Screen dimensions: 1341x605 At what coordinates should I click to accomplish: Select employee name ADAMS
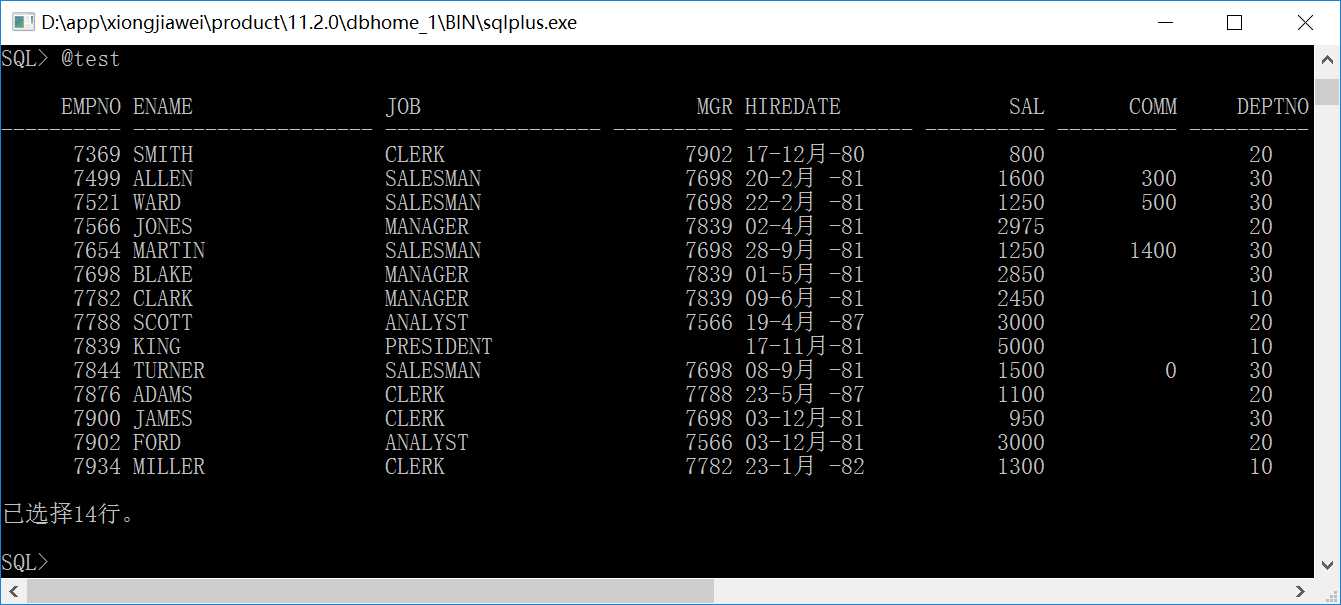[163, 395]
